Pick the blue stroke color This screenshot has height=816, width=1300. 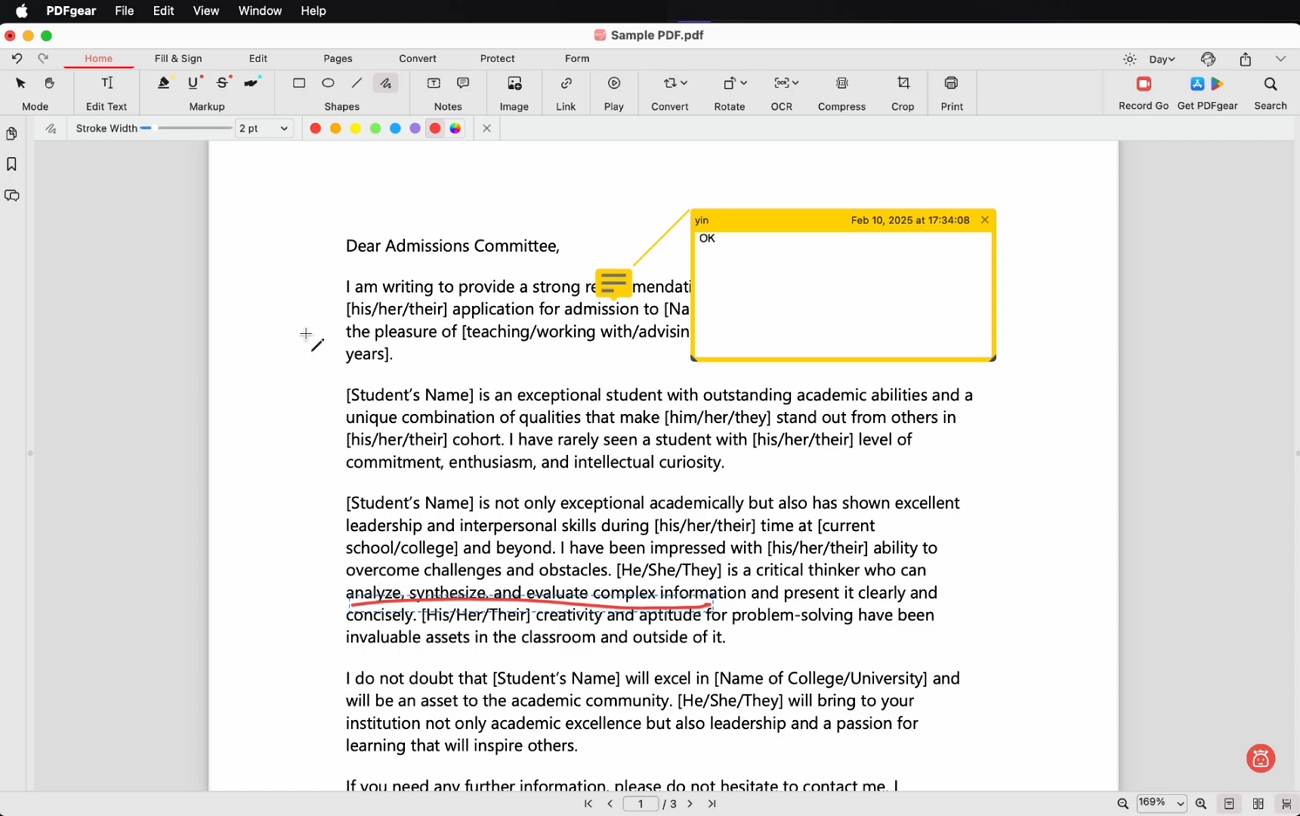click(x=395, y=129)
